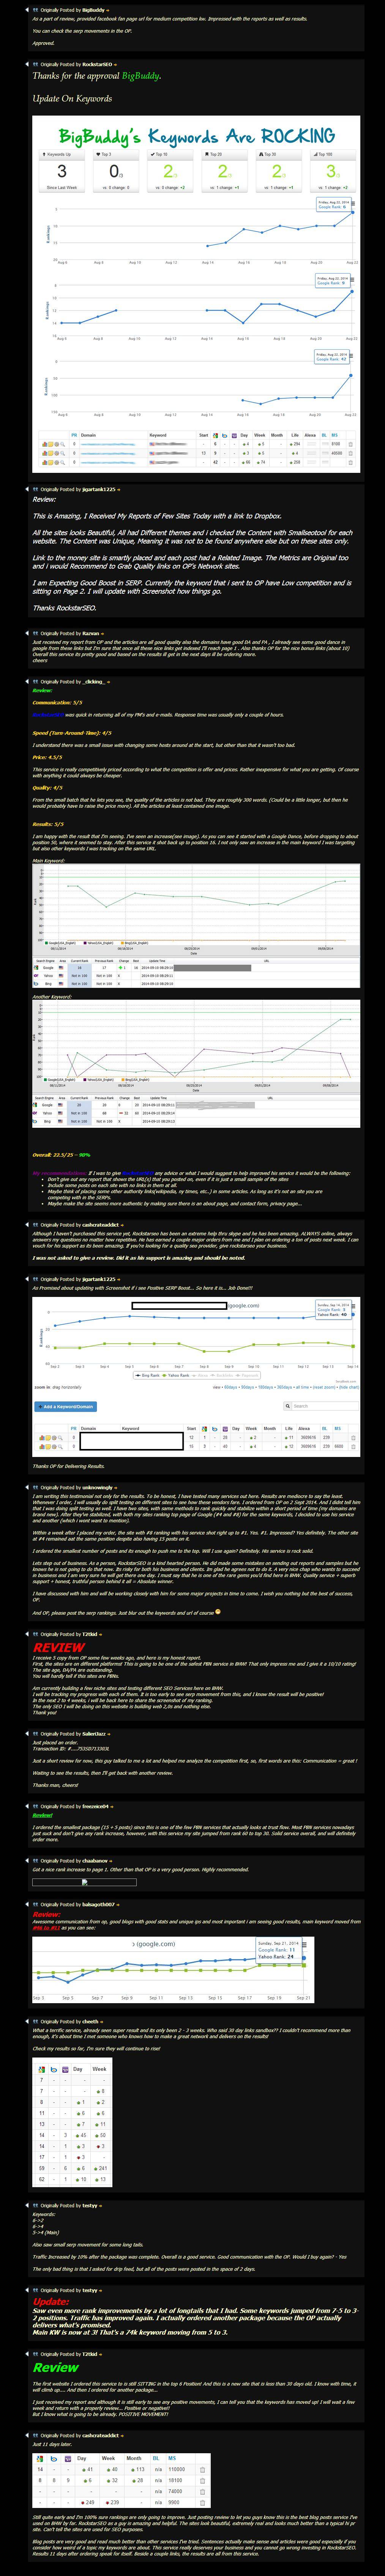Click the red Update: heading in tmtye's post

click(x=51, y=2301)
